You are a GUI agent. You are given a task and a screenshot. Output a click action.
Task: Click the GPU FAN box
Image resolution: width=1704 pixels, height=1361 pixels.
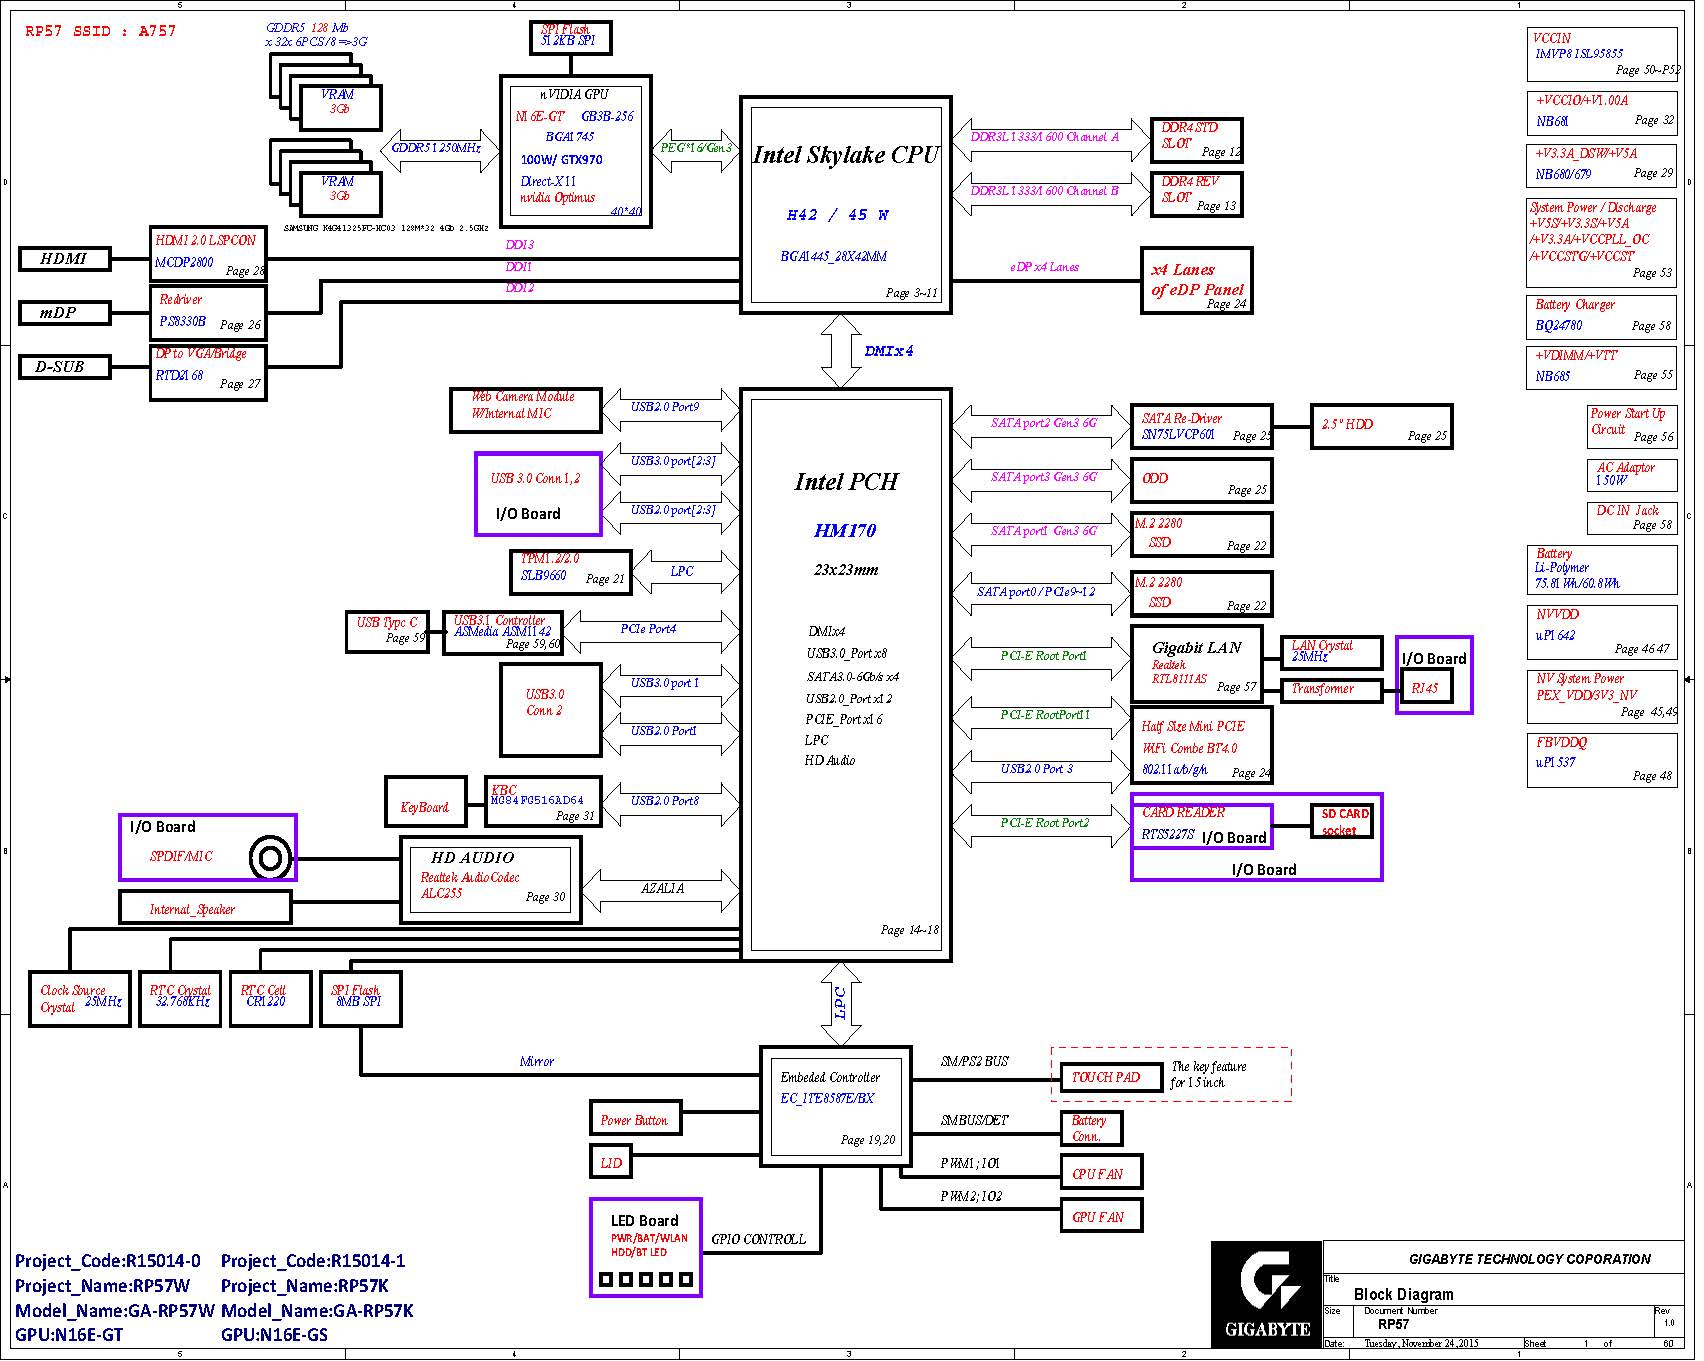click(1101, 1216)
